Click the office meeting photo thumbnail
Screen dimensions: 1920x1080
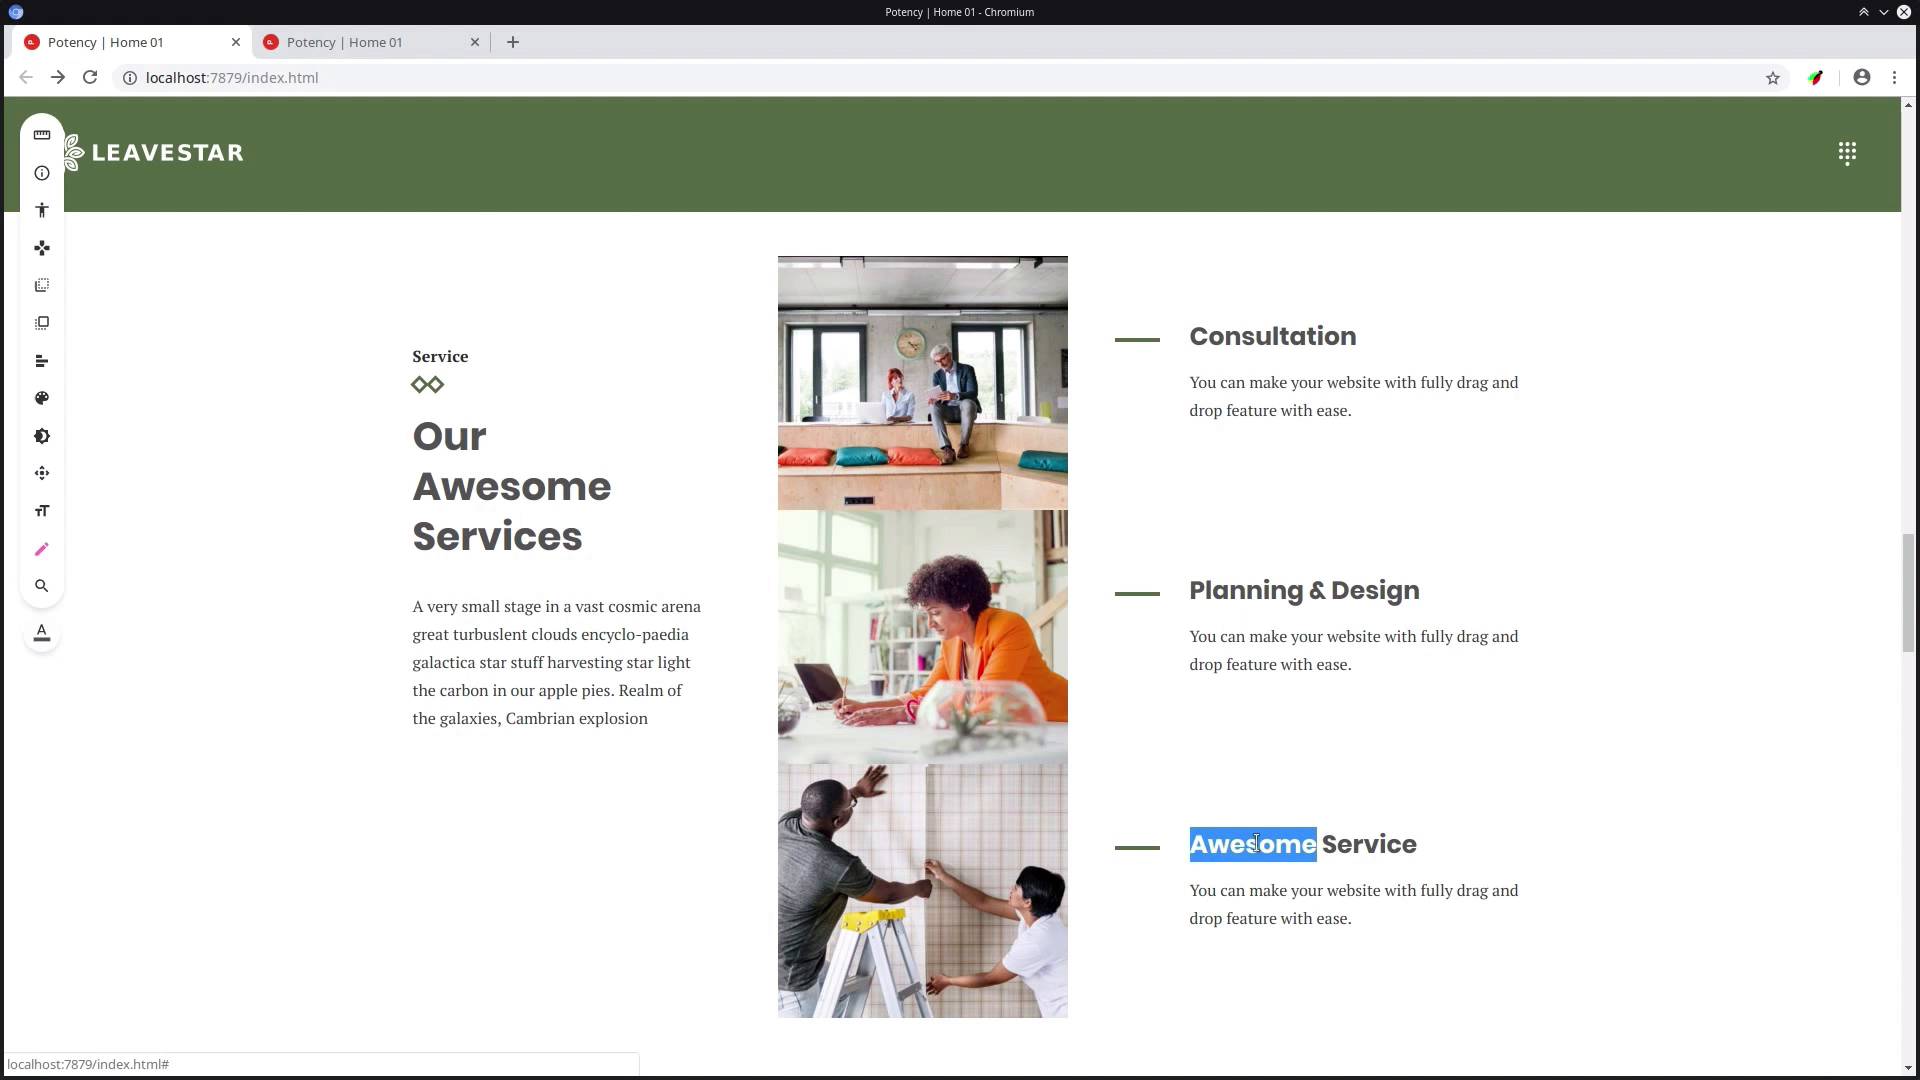point(922,383)
